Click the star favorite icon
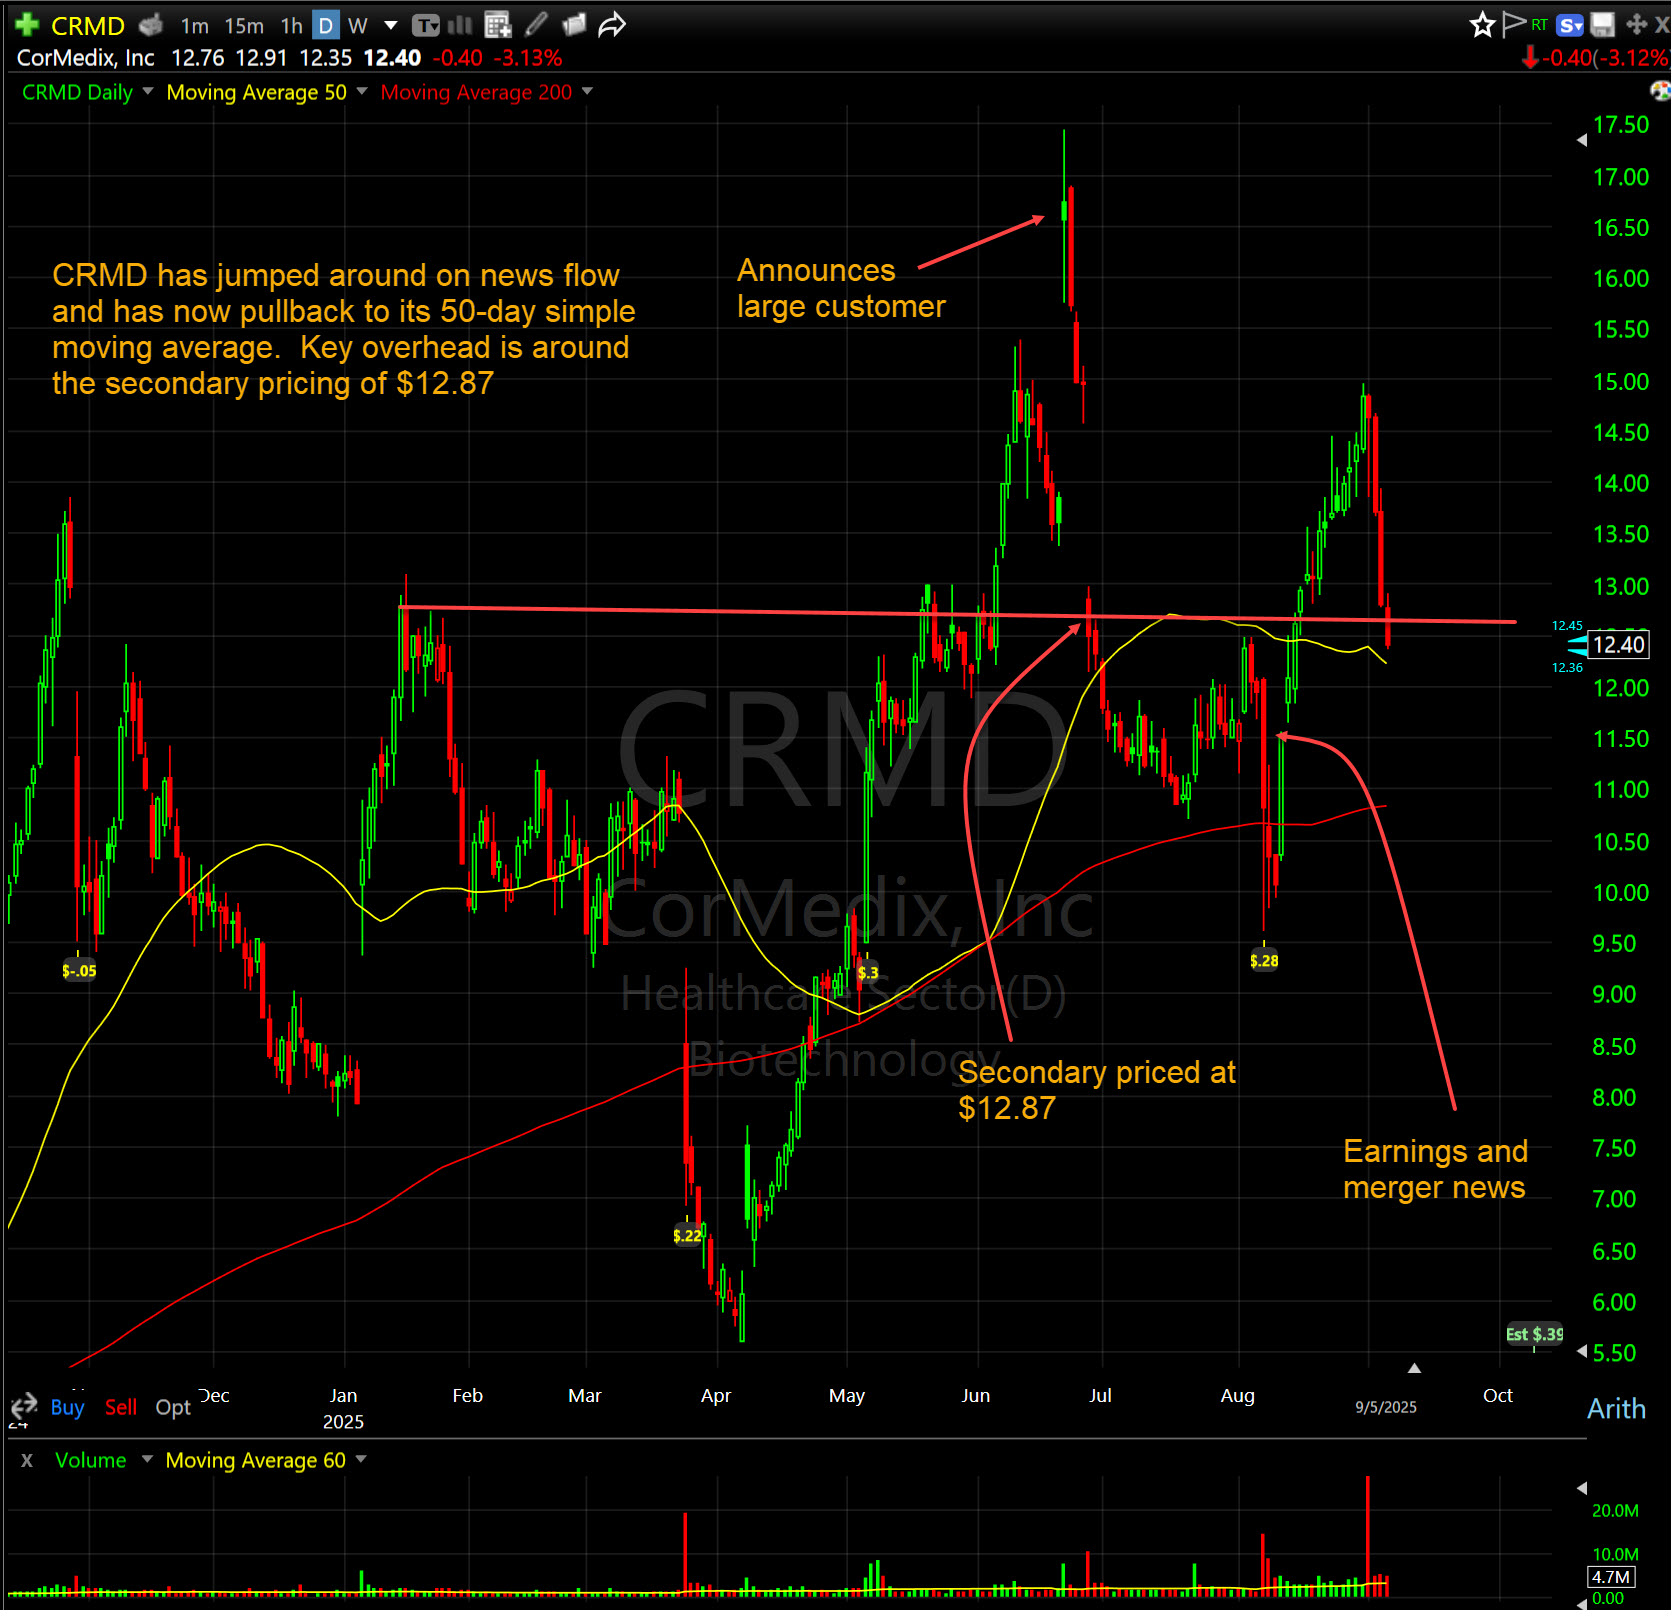 pos(1481,25)
